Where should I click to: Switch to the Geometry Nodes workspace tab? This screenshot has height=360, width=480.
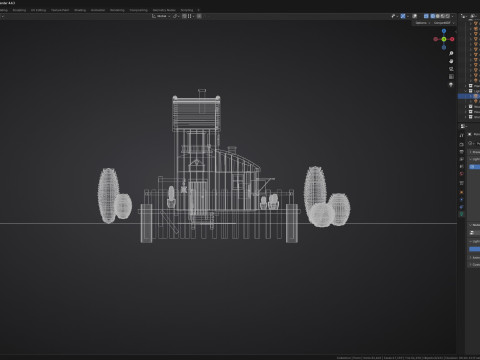pos(164,10)
